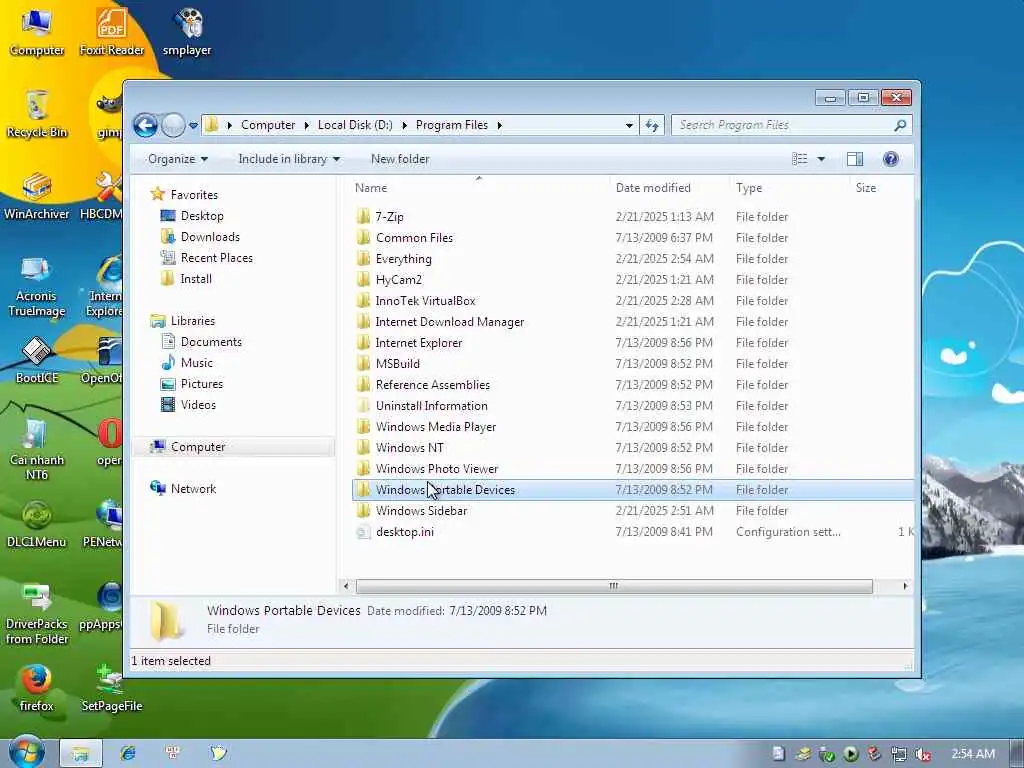
Task: Open the view options dropdown arrow
Action: [x=822, y=159]
